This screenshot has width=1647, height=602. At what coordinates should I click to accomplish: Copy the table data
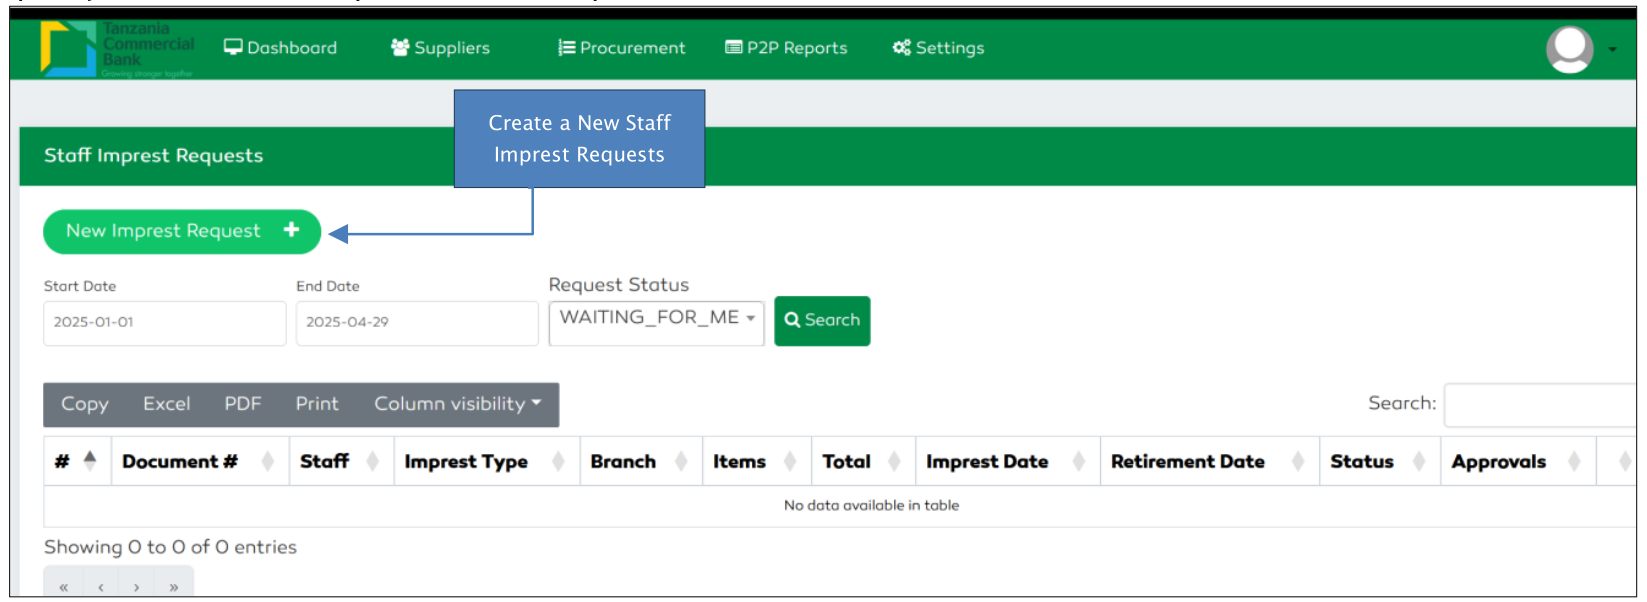coord(85,404)
